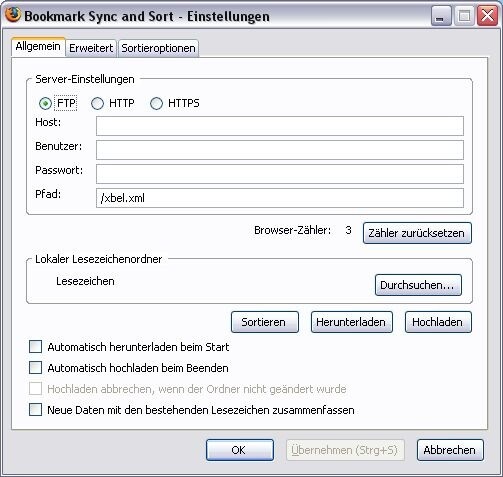The image size is (503, 477).
Task: Enable Automatisch hochladen beim Beenden checkbox
Action: click(x=35, y=368)
